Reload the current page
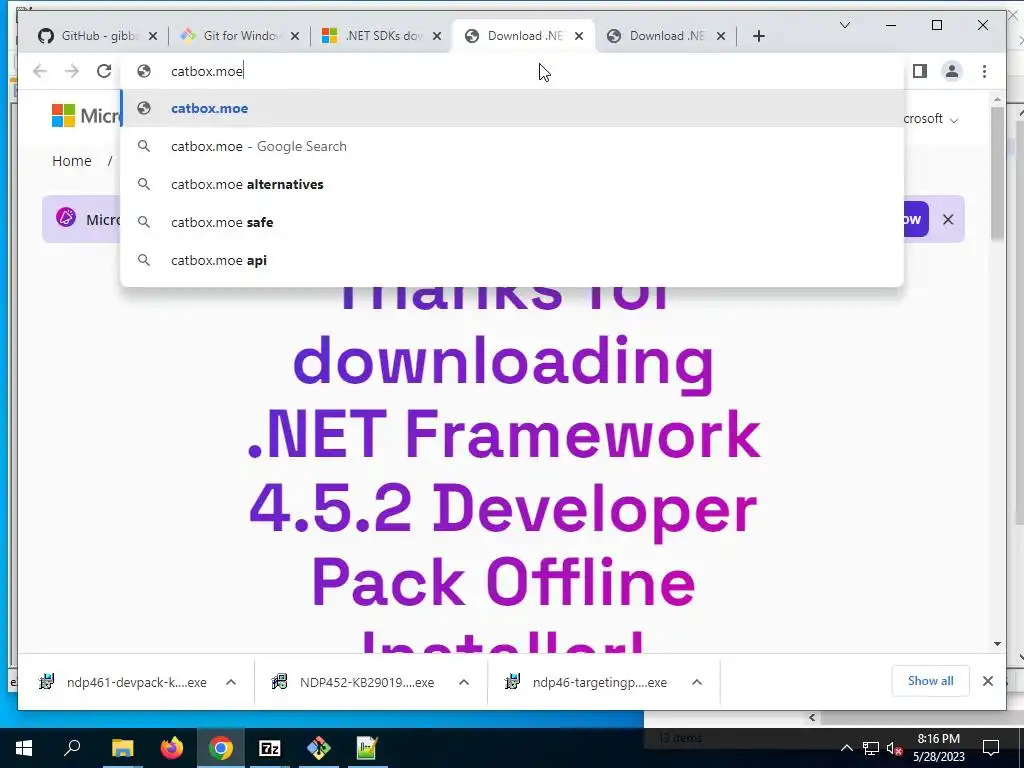Screen dimensions: 1024x768 click(x=104, y=71)
